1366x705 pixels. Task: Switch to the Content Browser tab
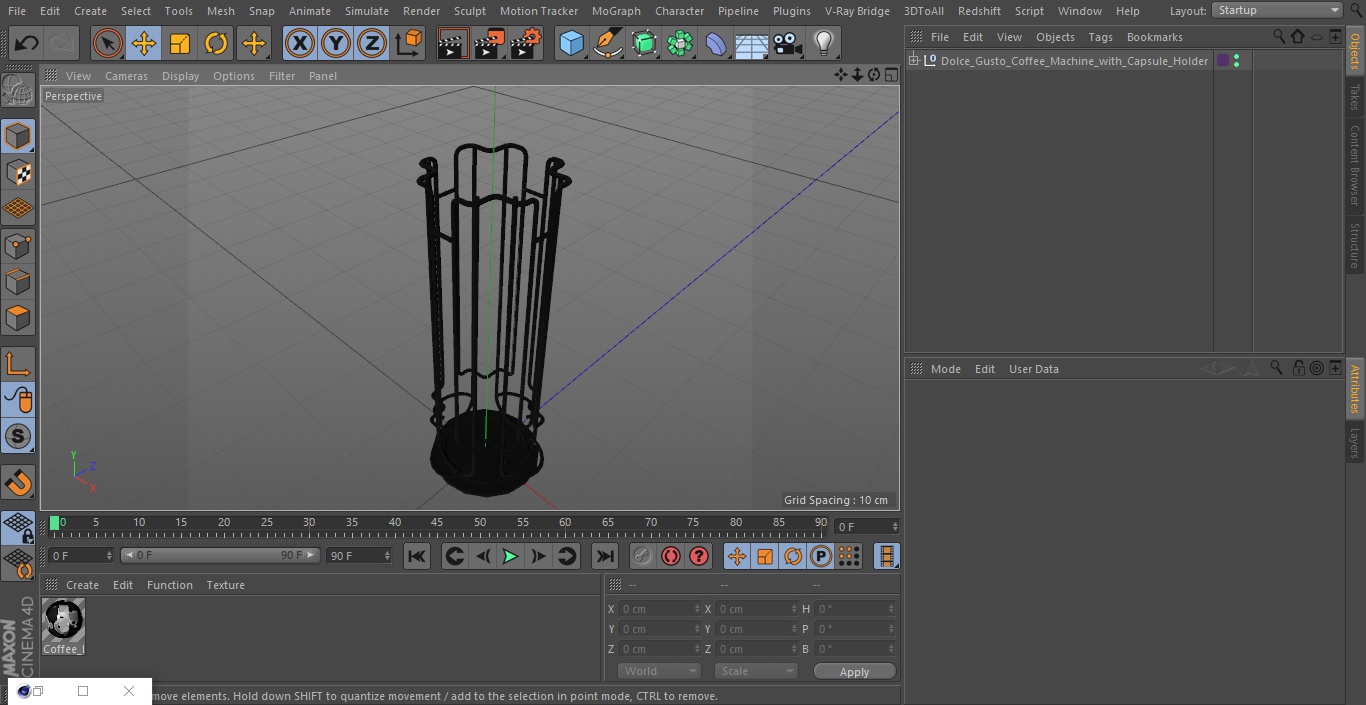click(1355, 165)
